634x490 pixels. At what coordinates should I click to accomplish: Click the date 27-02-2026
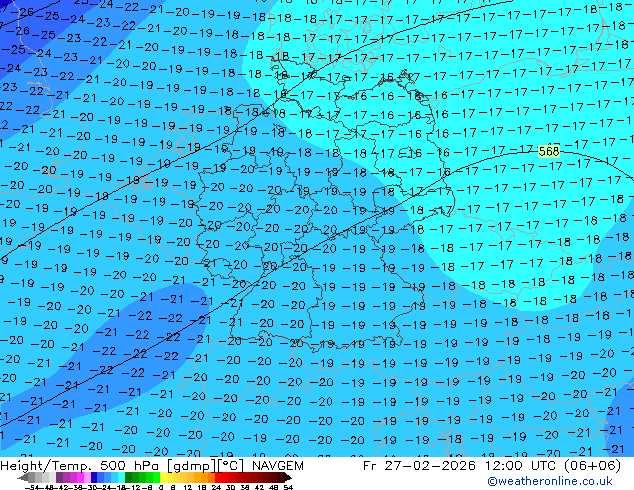pyautogui.click(x=430, y=466)
